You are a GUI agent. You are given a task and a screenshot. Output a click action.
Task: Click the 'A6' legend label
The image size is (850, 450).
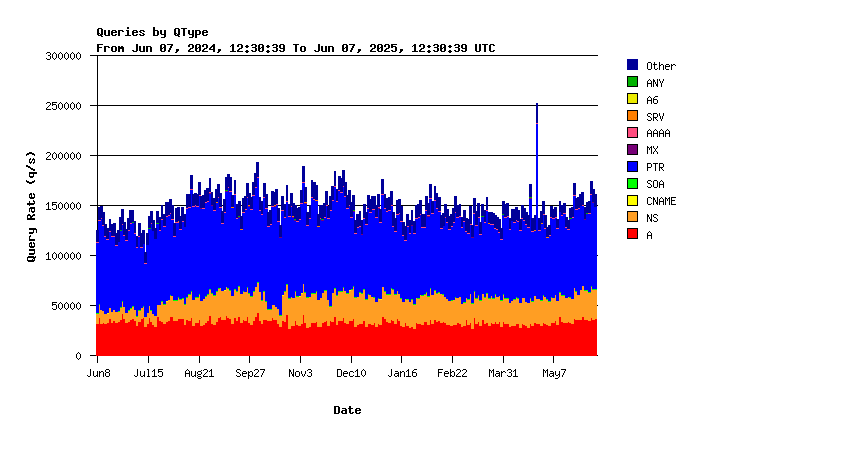point(652,100)
